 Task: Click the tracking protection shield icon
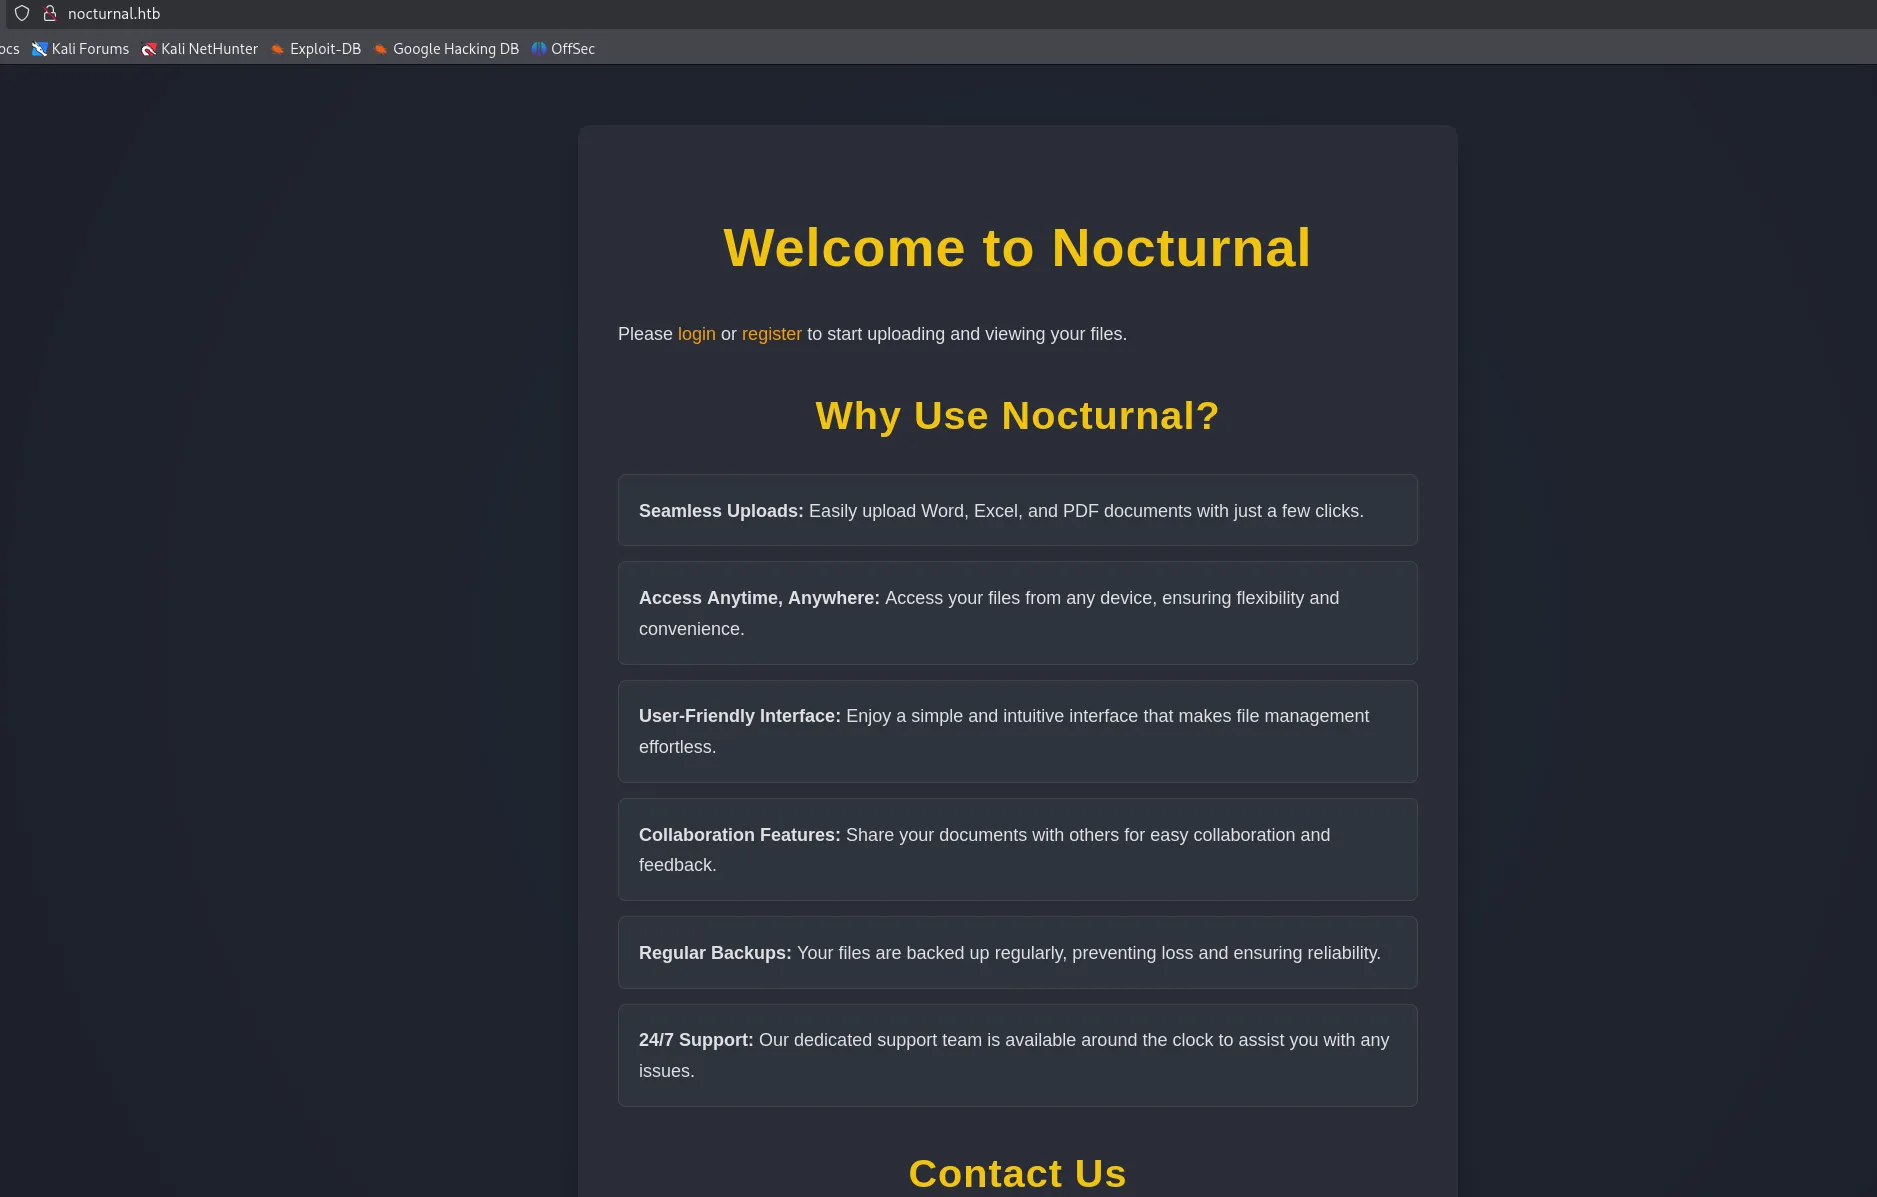[22, 14]
